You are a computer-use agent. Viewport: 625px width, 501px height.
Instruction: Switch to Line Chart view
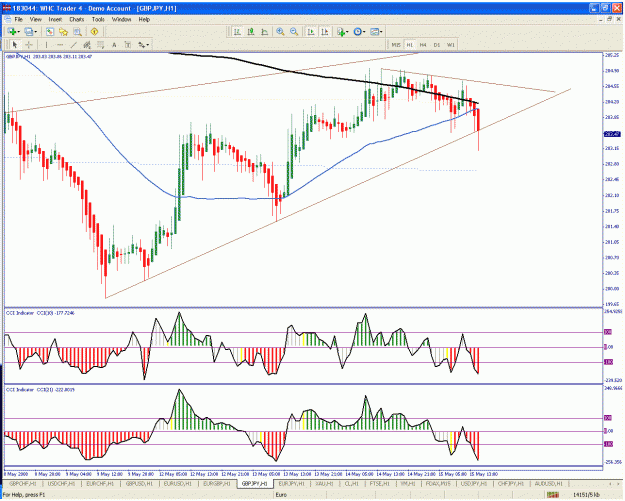[264, 31]
